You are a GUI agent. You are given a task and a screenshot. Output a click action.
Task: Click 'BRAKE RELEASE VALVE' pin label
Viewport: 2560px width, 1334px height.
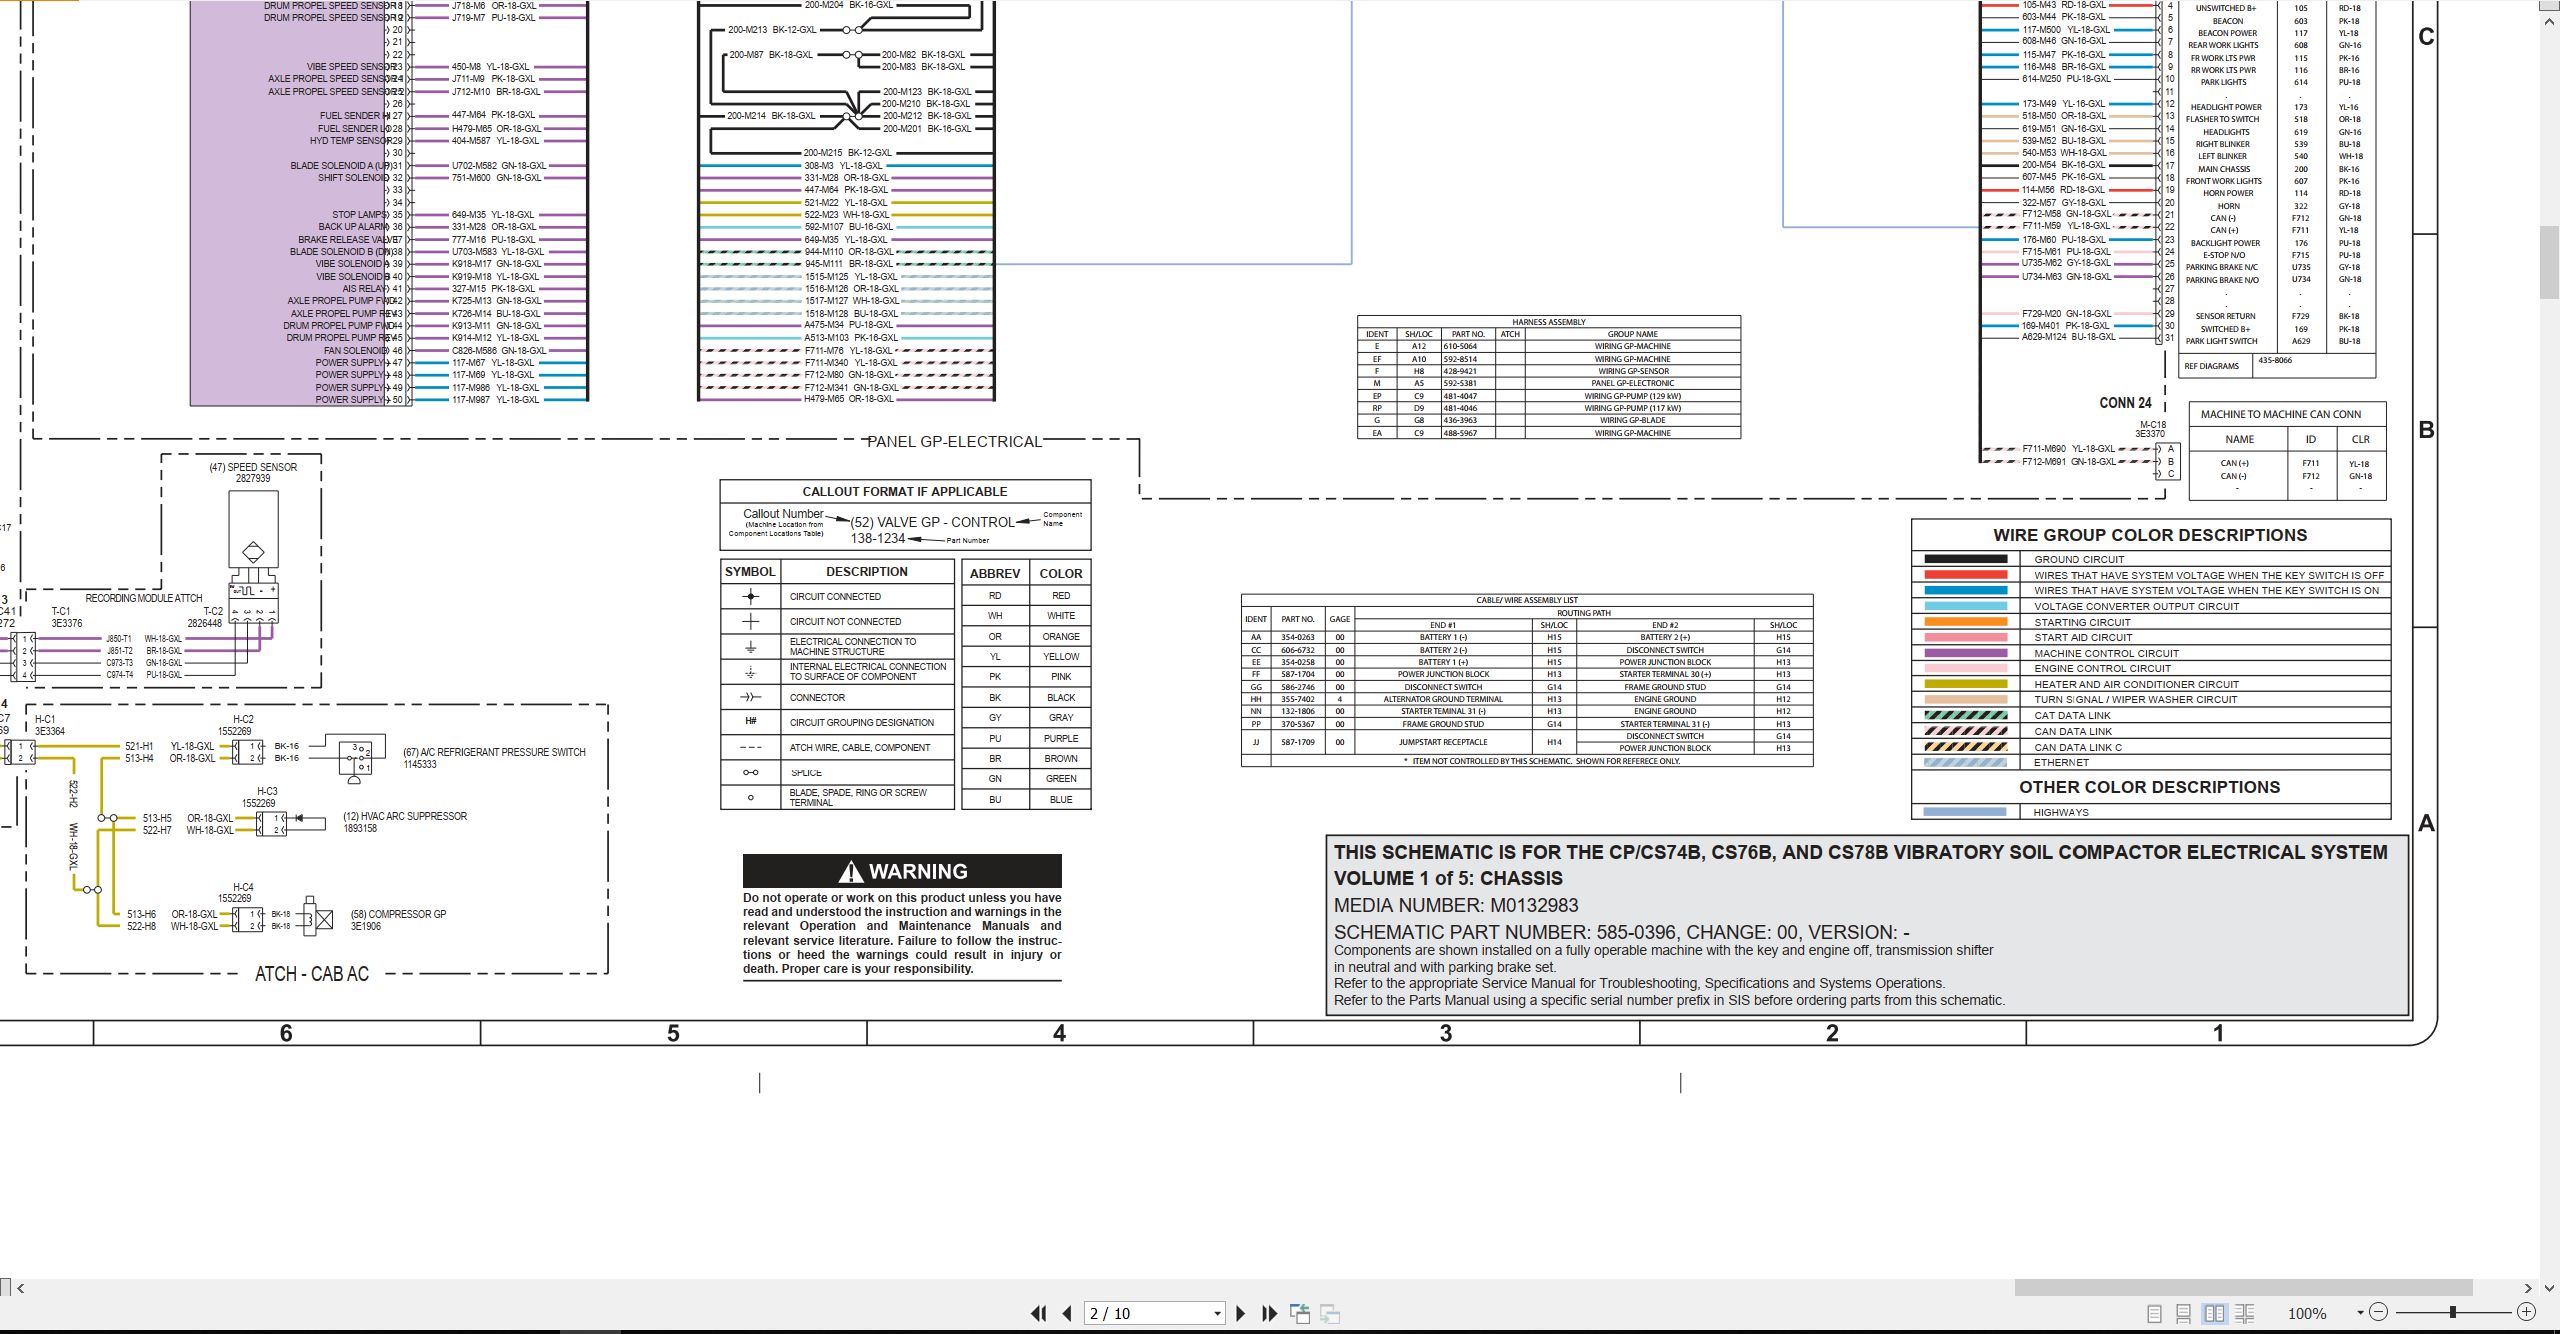coord(347,239)
